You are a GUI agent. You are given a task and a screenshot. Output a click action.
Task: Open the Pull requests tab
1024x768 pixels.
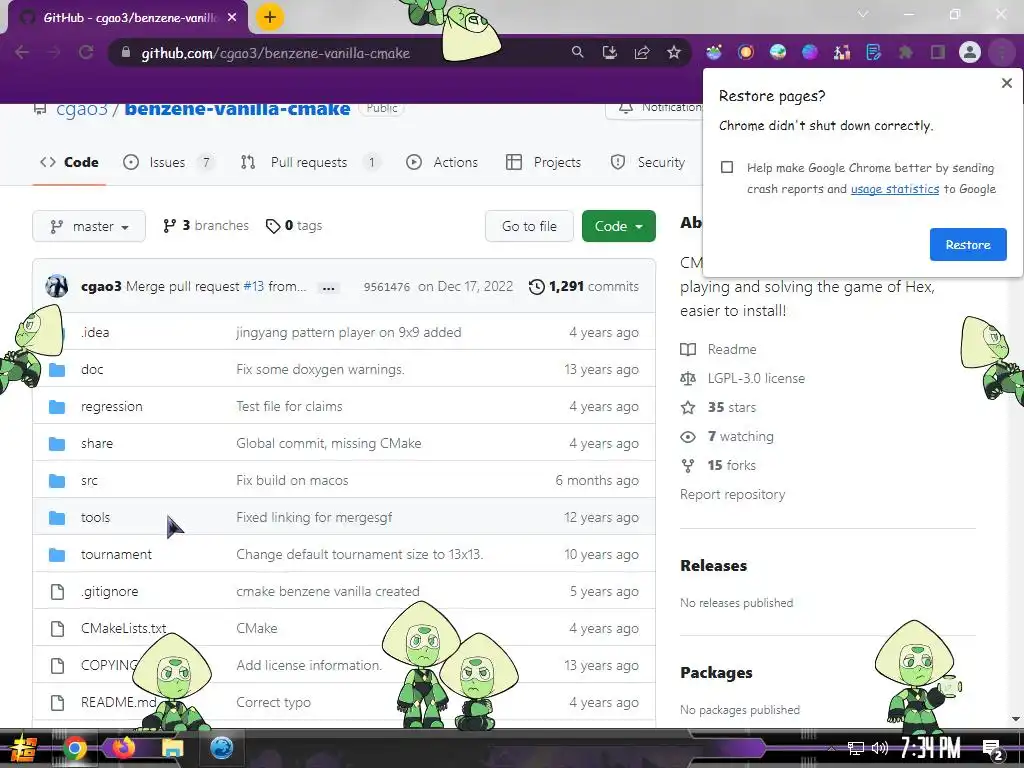(x=310, y=162)
